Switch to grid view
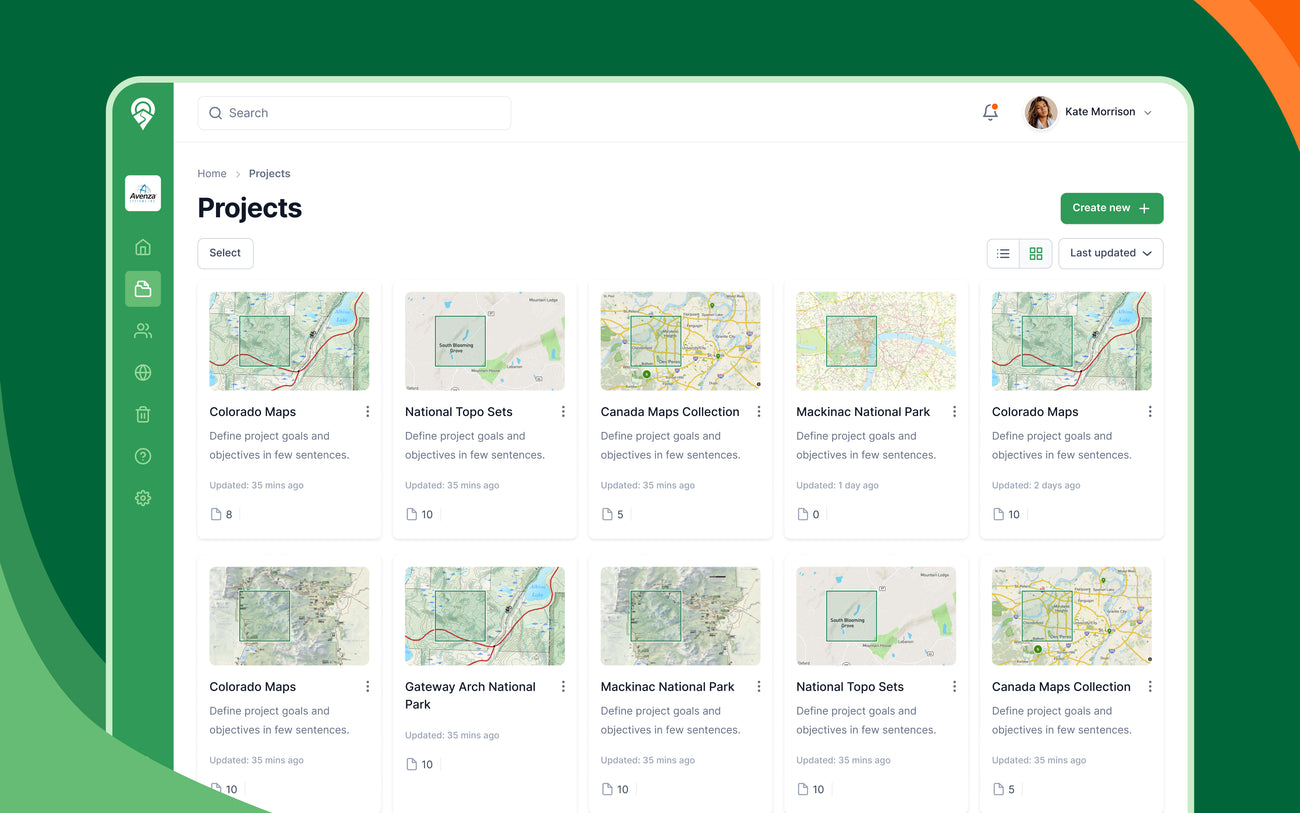 (1036, 254)
